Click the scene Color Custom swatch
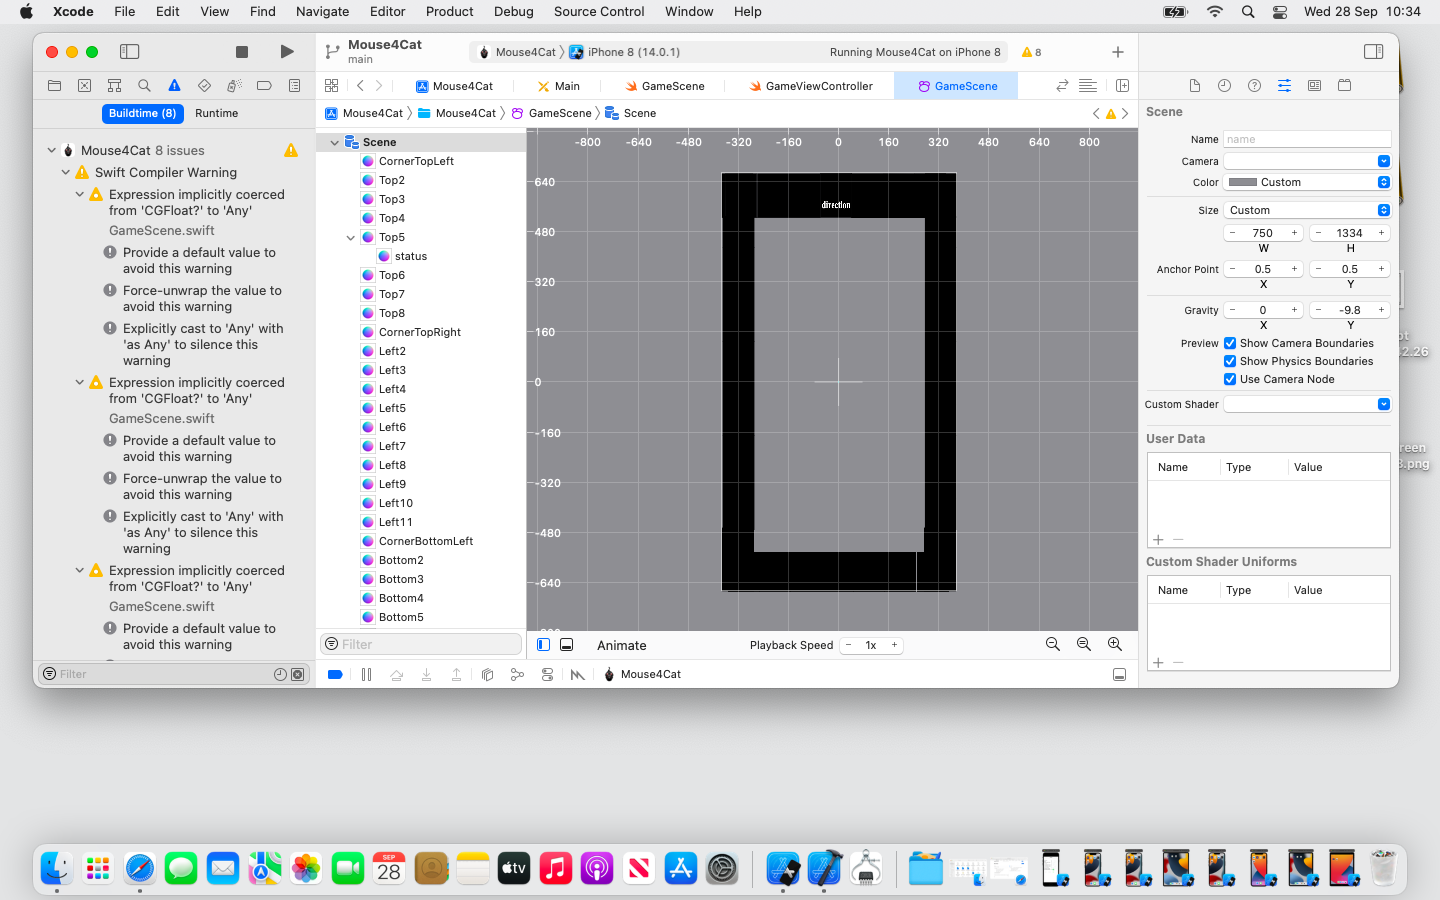Viewport: 1440px width, 900px height. pos(1243,182)
